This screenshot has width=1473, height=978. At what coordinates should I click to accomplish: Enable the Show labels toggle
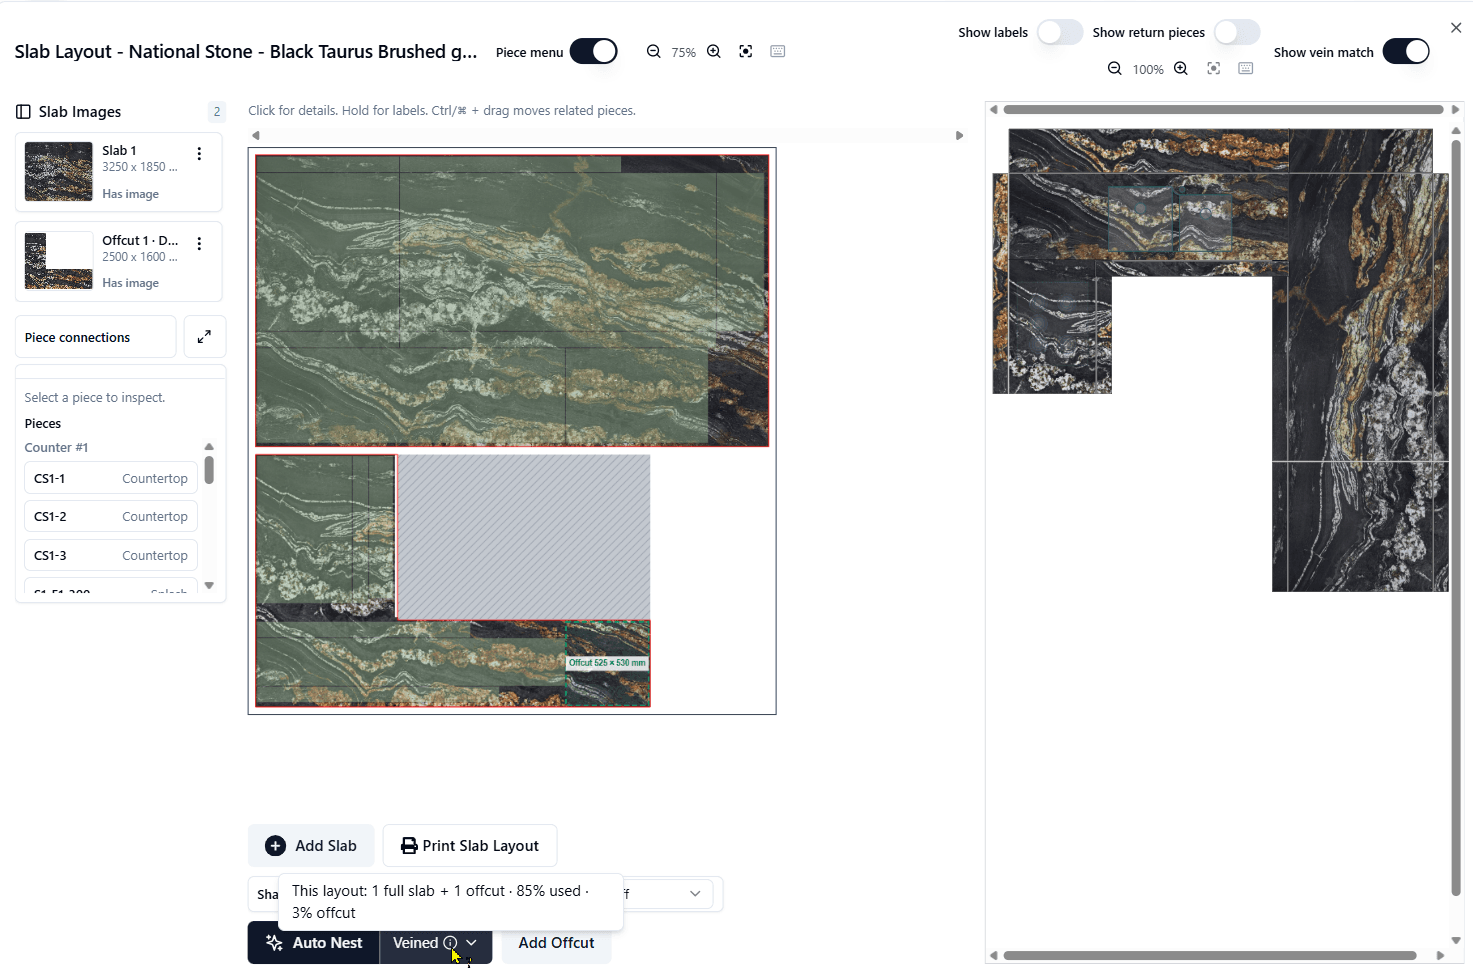tap(1060, 32)
